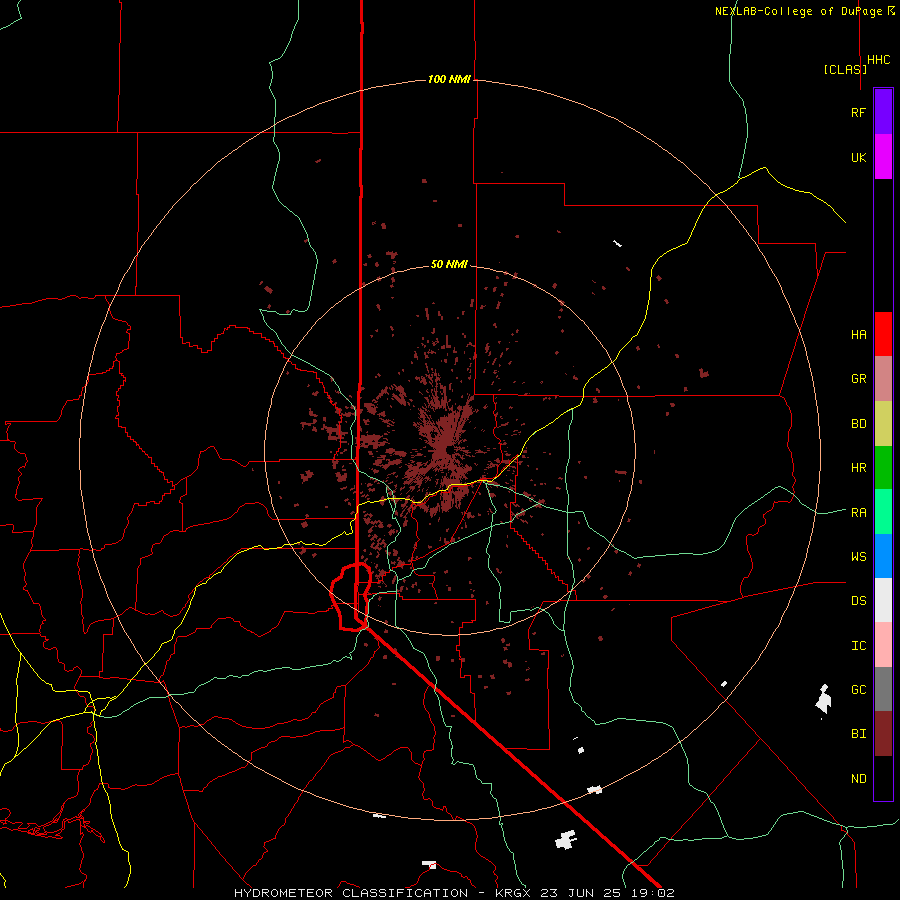Select the RA legend label text
The image size is (900, 900).
858,512
